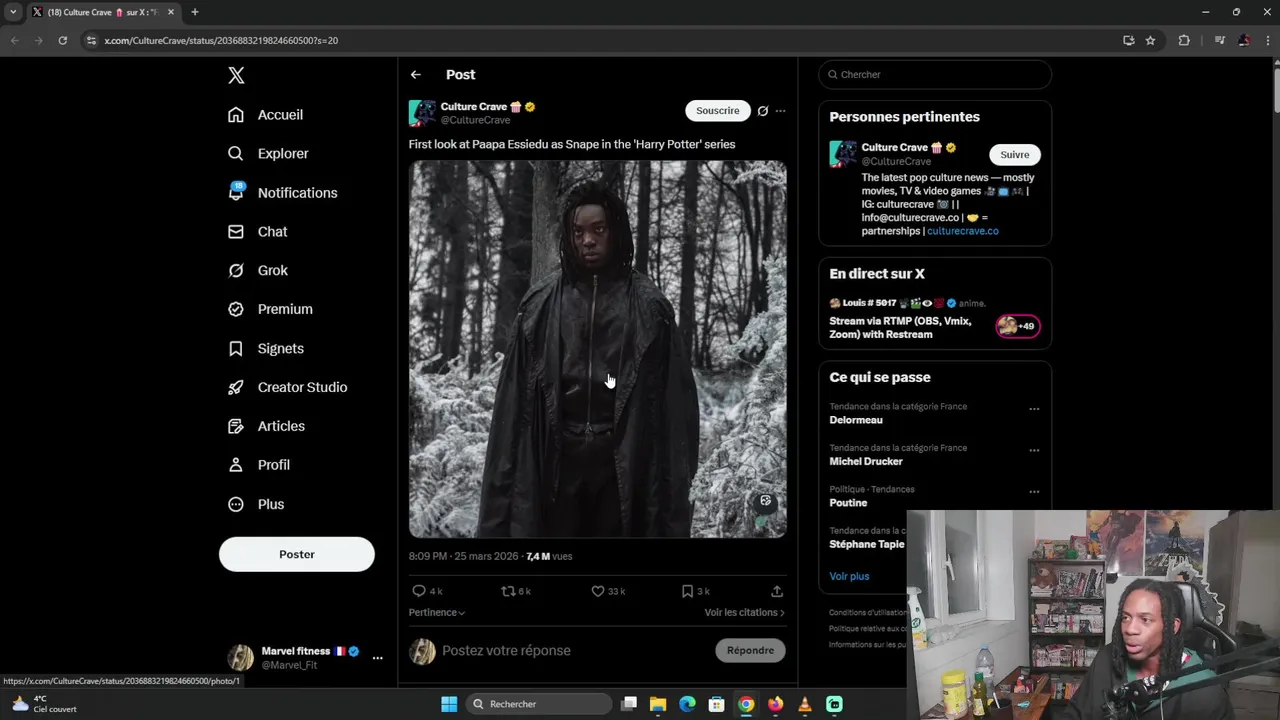Viewport: 1280px width, 720px height.
Task: Open Accueil home from the sidebar
Action: pos(265,115)
